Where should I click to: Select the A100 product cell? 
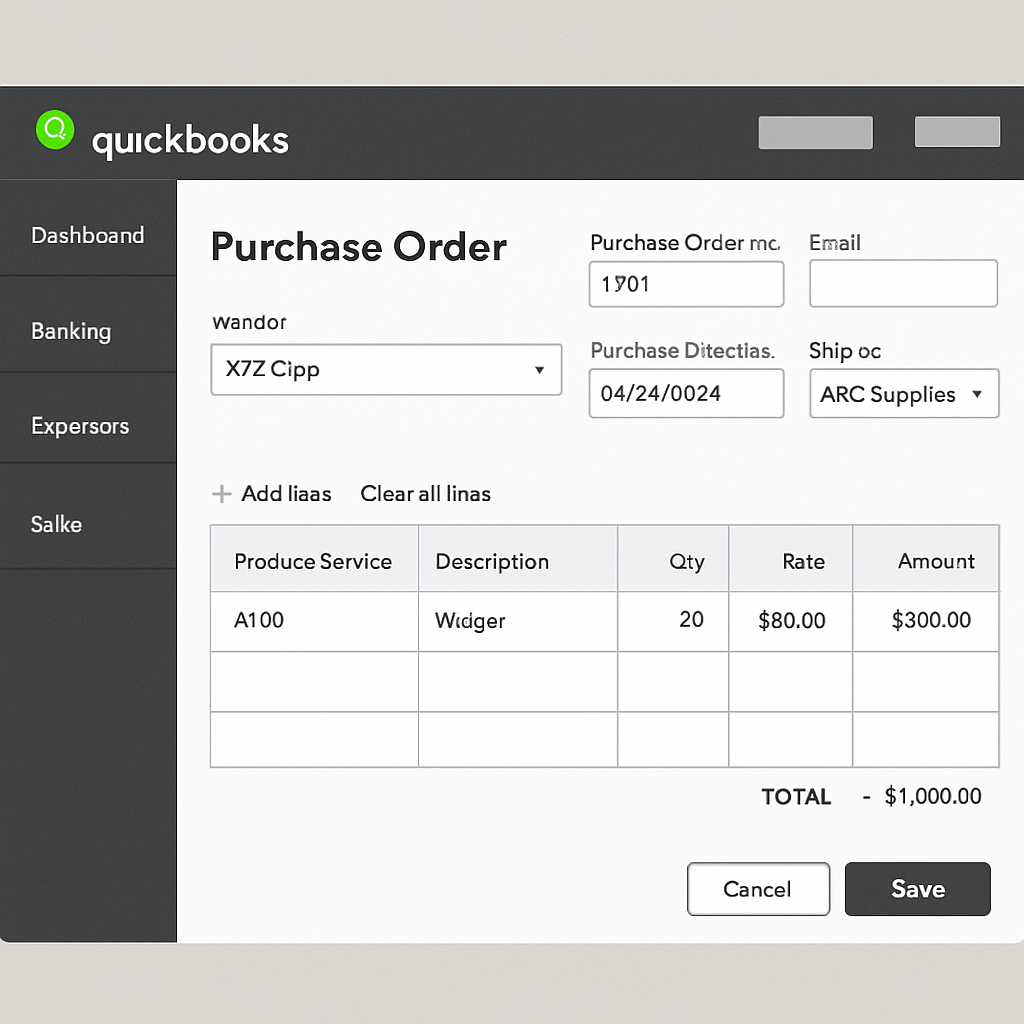314,621
